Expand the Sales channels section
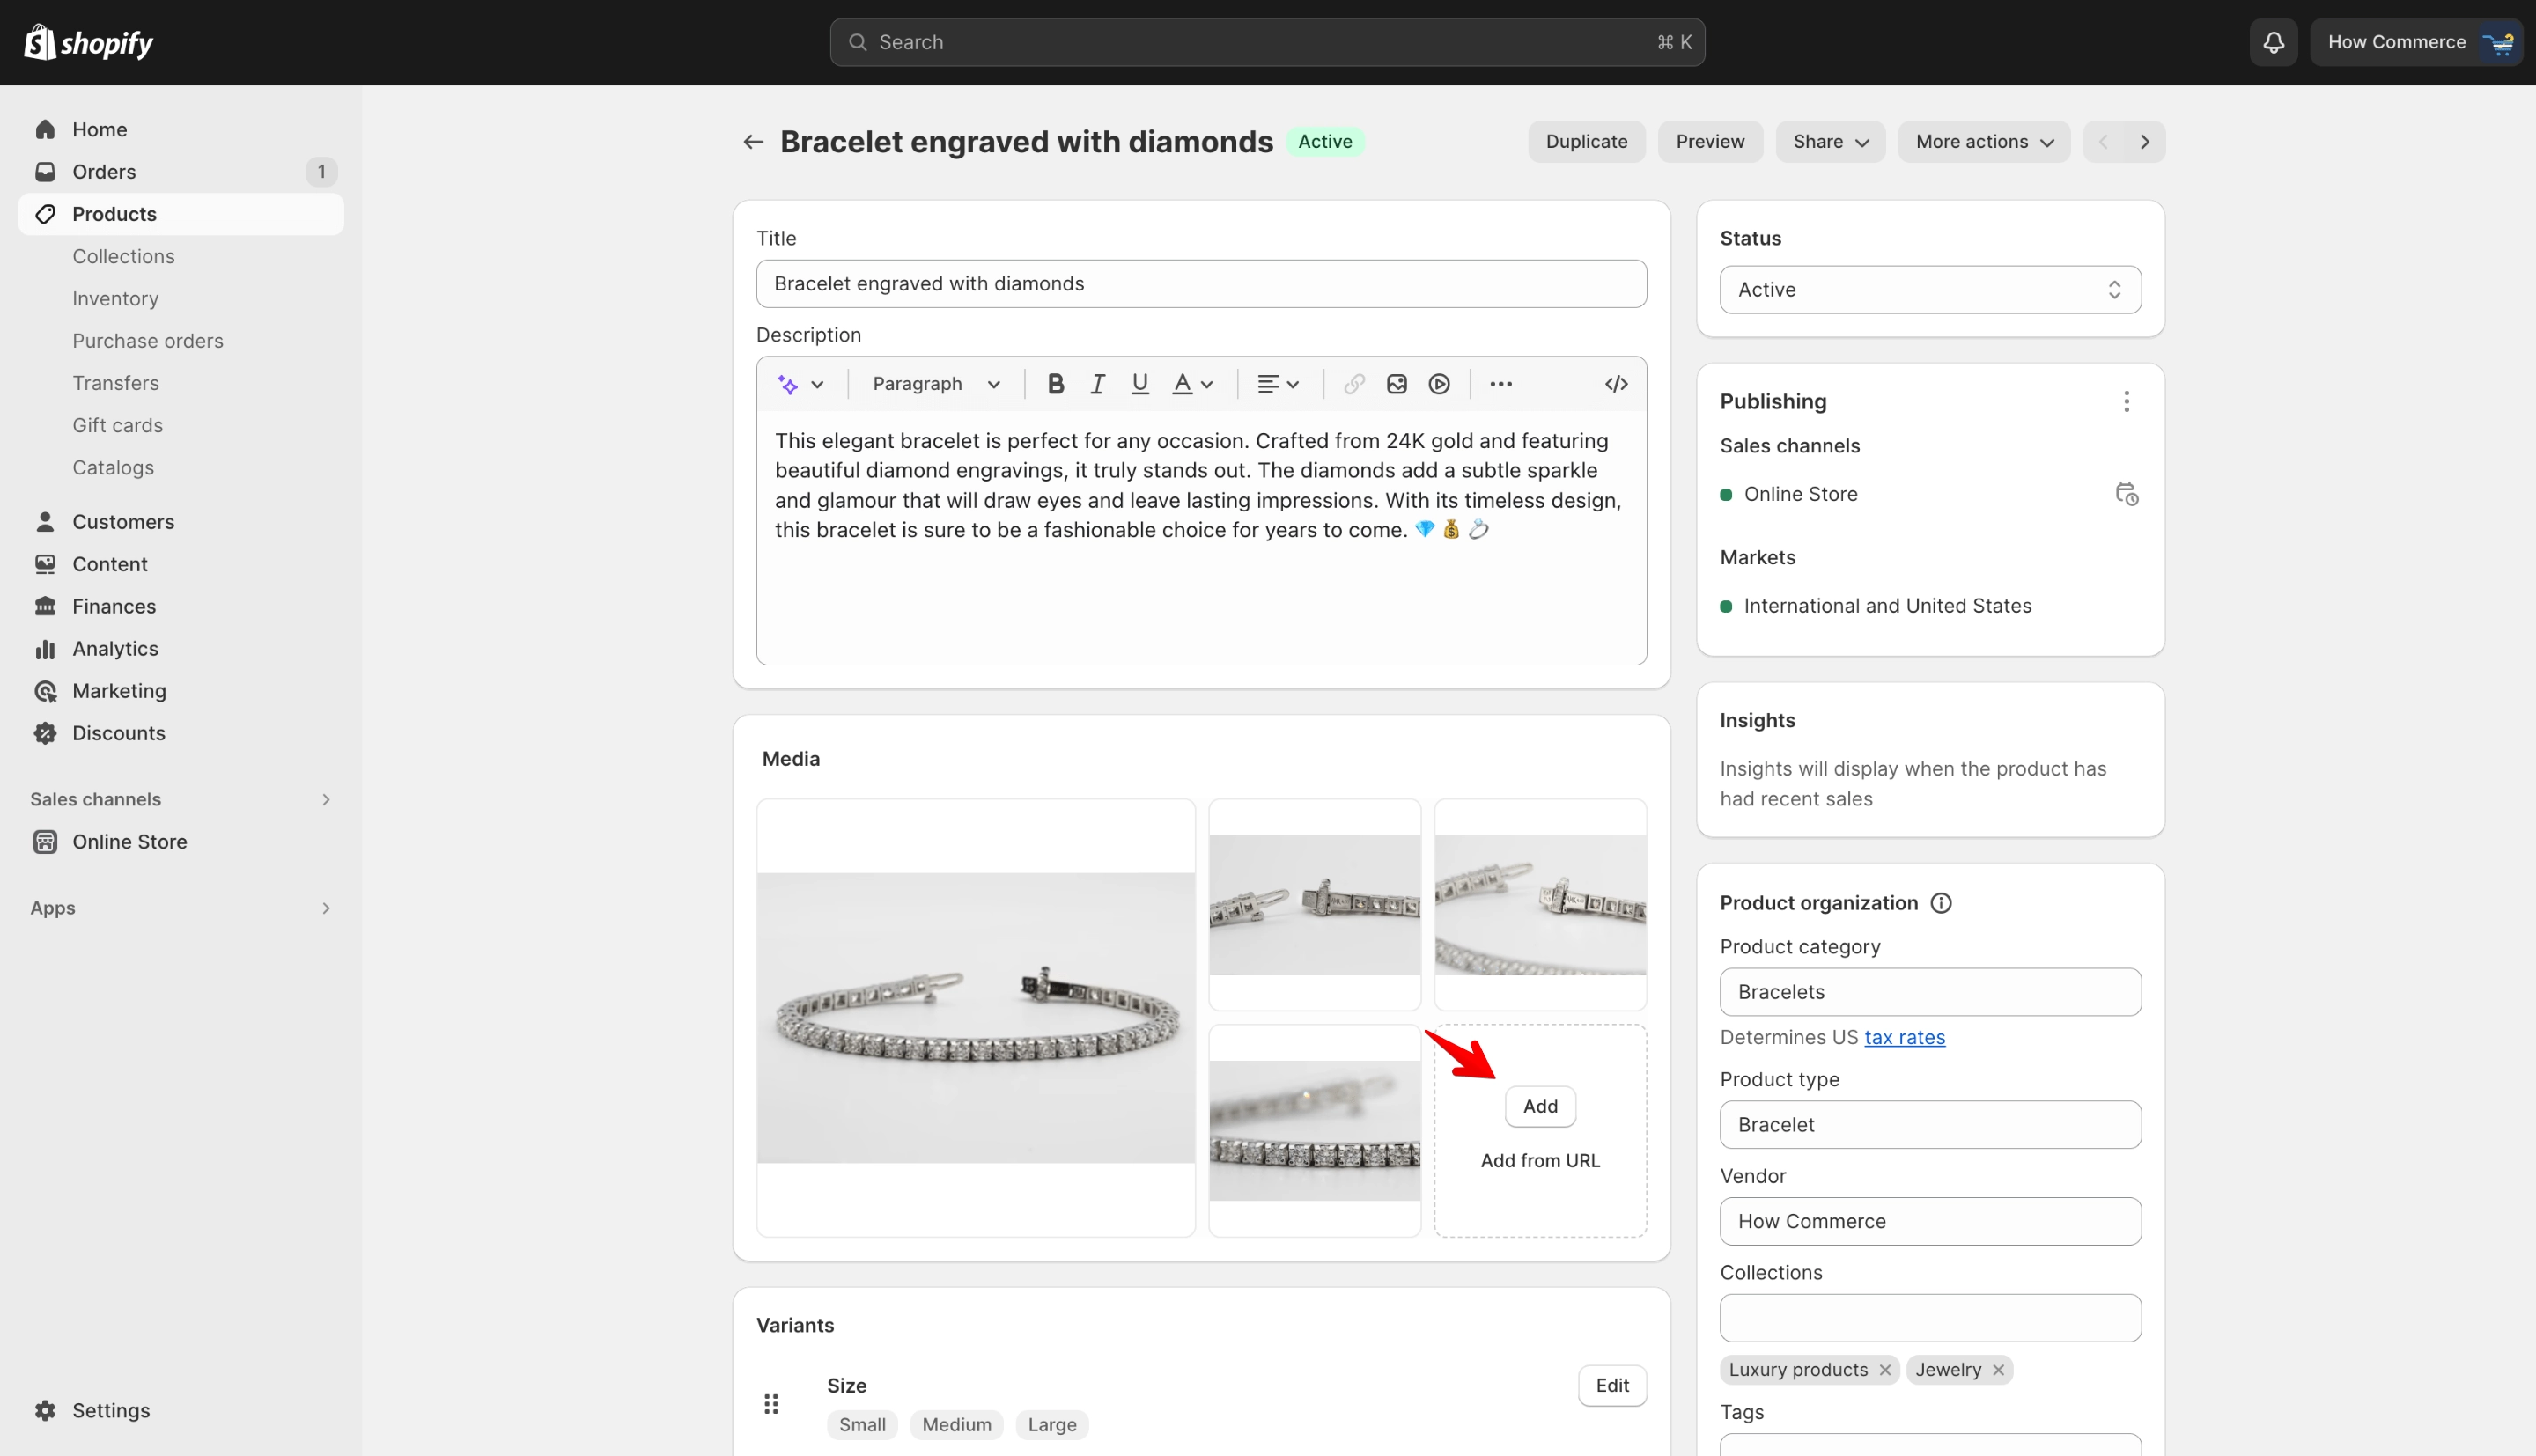The width and height of the screenshot is (2536, 1456). (x=181, y=799)
